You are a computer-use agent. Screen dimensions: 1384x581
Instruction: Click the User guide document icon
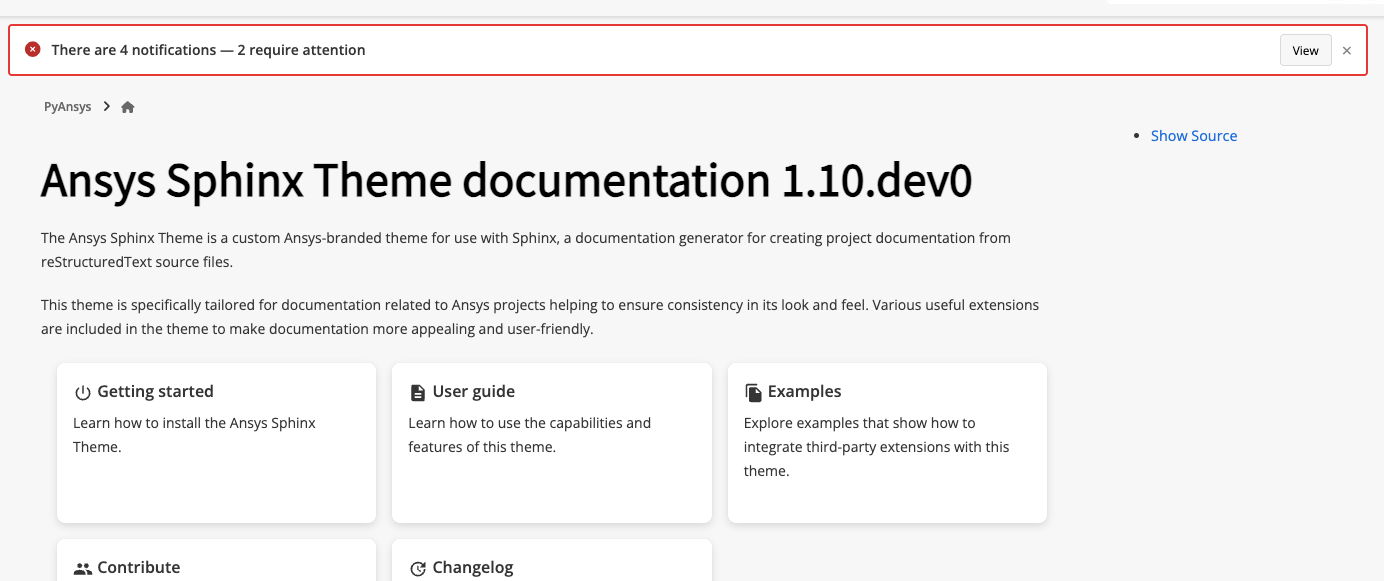point(418,392)
